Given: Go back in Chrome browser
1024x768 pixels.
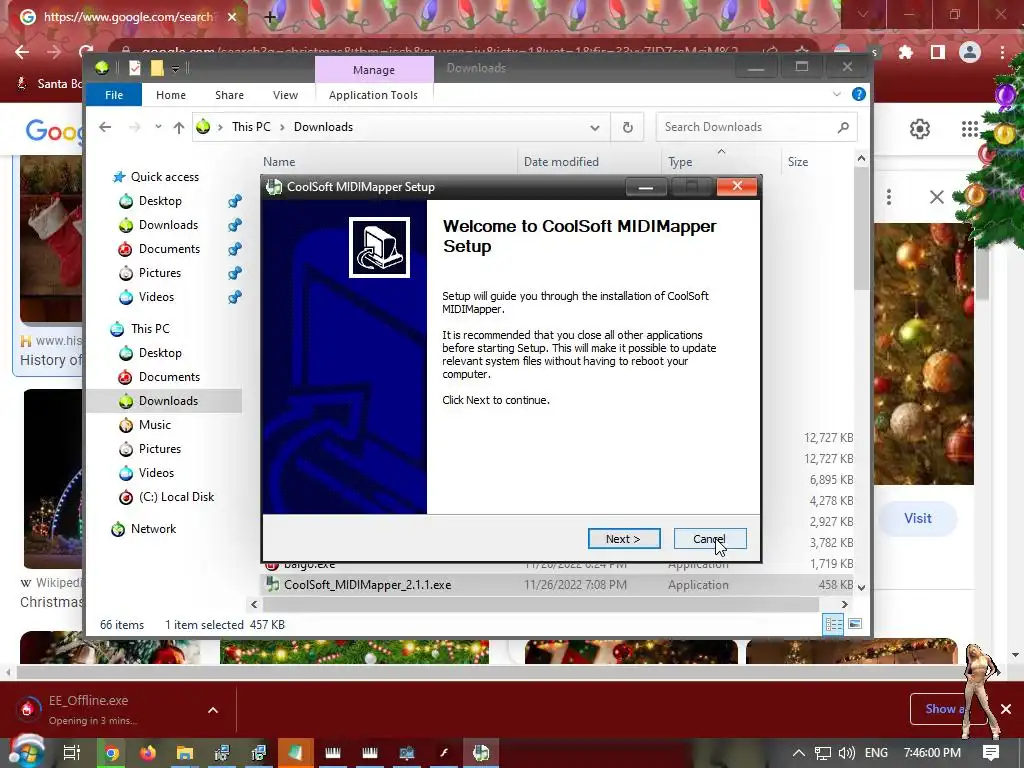Looking at the screenshot, I should click(22, 52).
